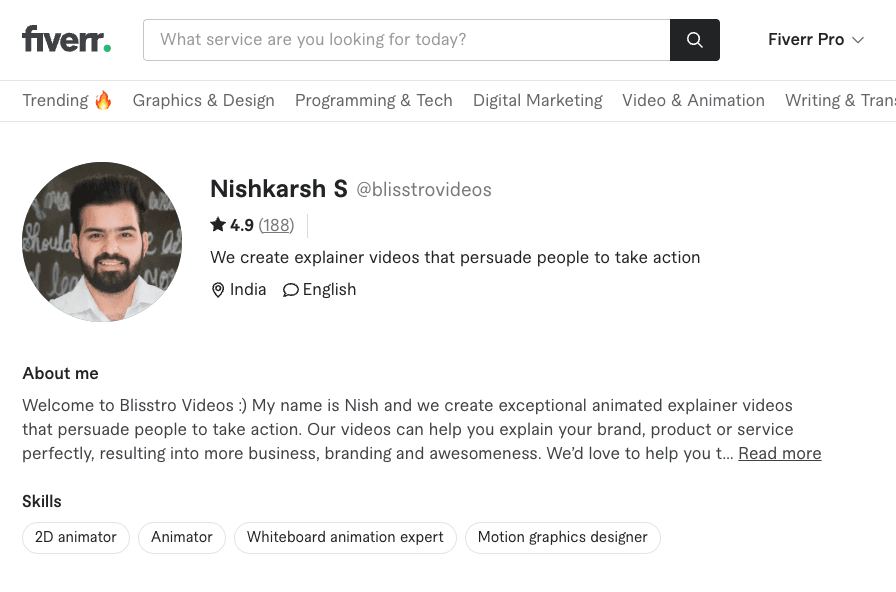
Task: Click the search magnifying glass icon
Action: [694, 39]
